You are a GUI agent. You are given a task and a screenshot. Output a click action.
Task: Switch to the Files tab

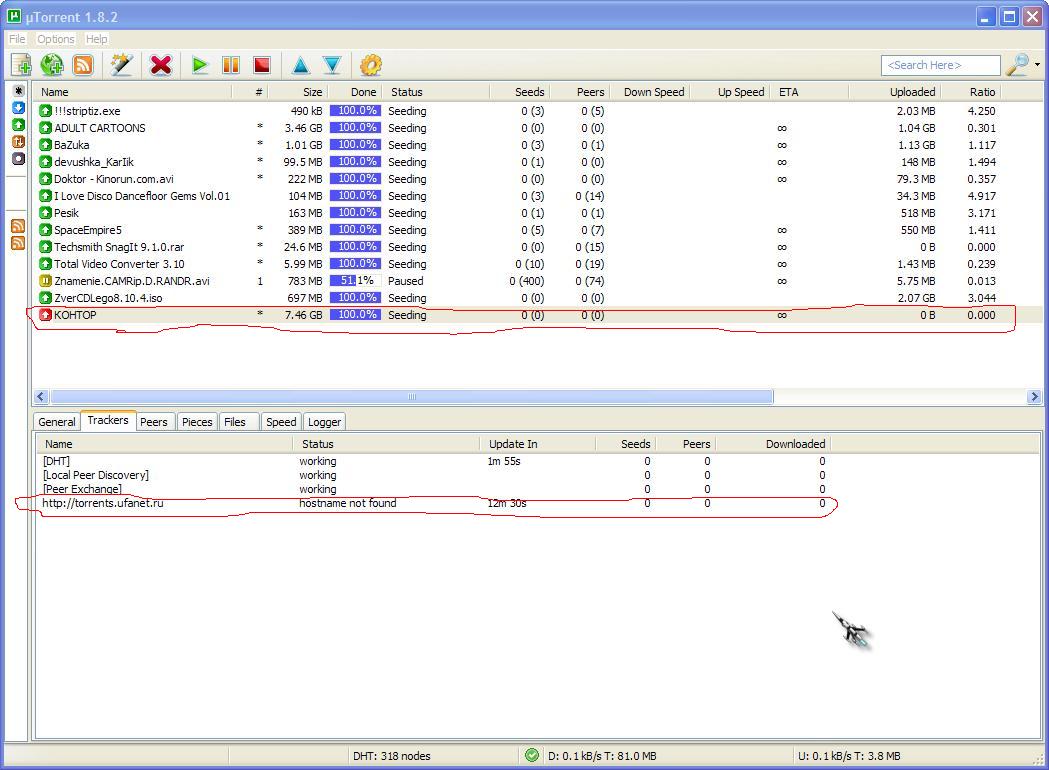(x=235, y=422)
